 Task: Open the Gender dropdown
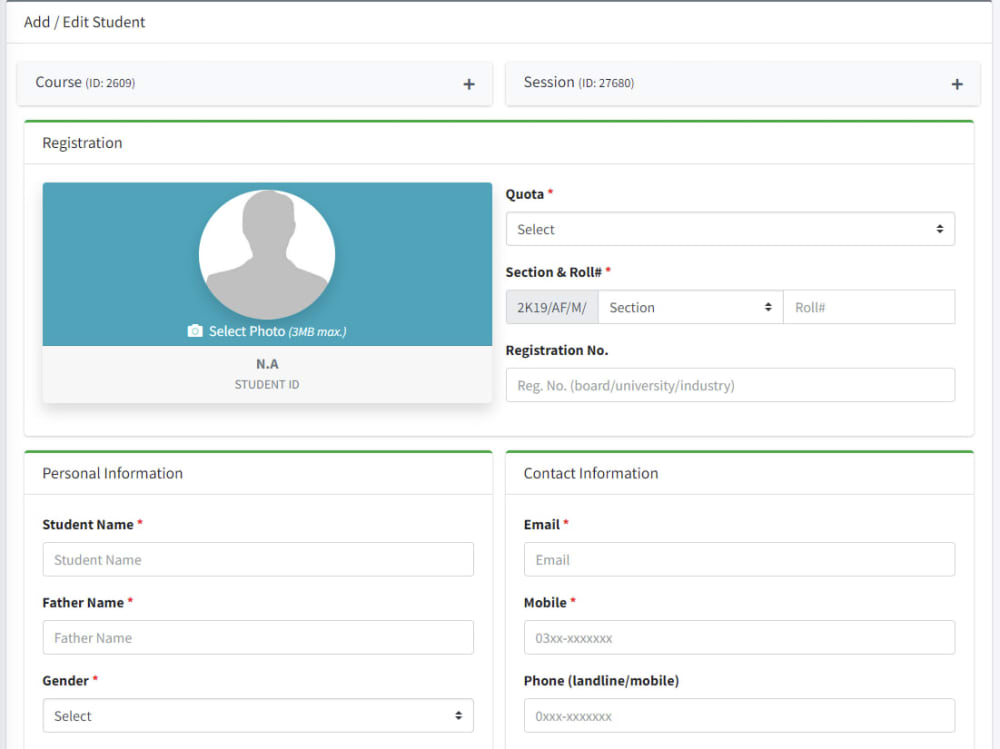tap(258, 716)
